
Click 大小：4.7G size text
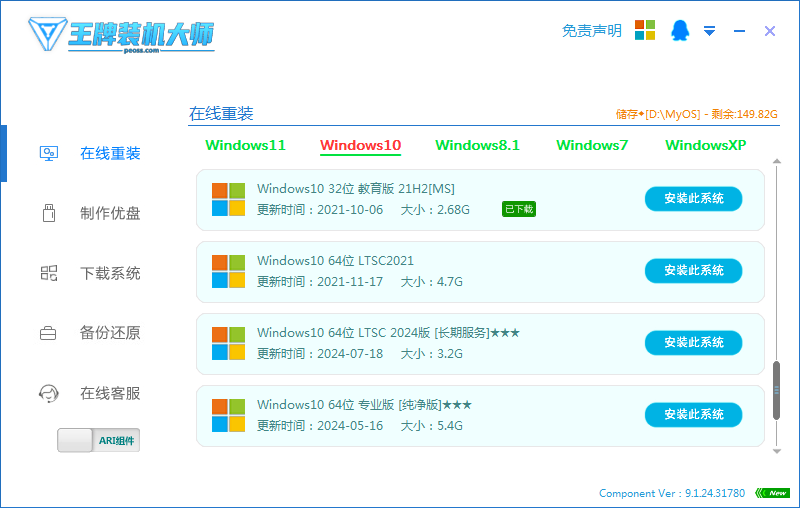[x=432, y=282]
